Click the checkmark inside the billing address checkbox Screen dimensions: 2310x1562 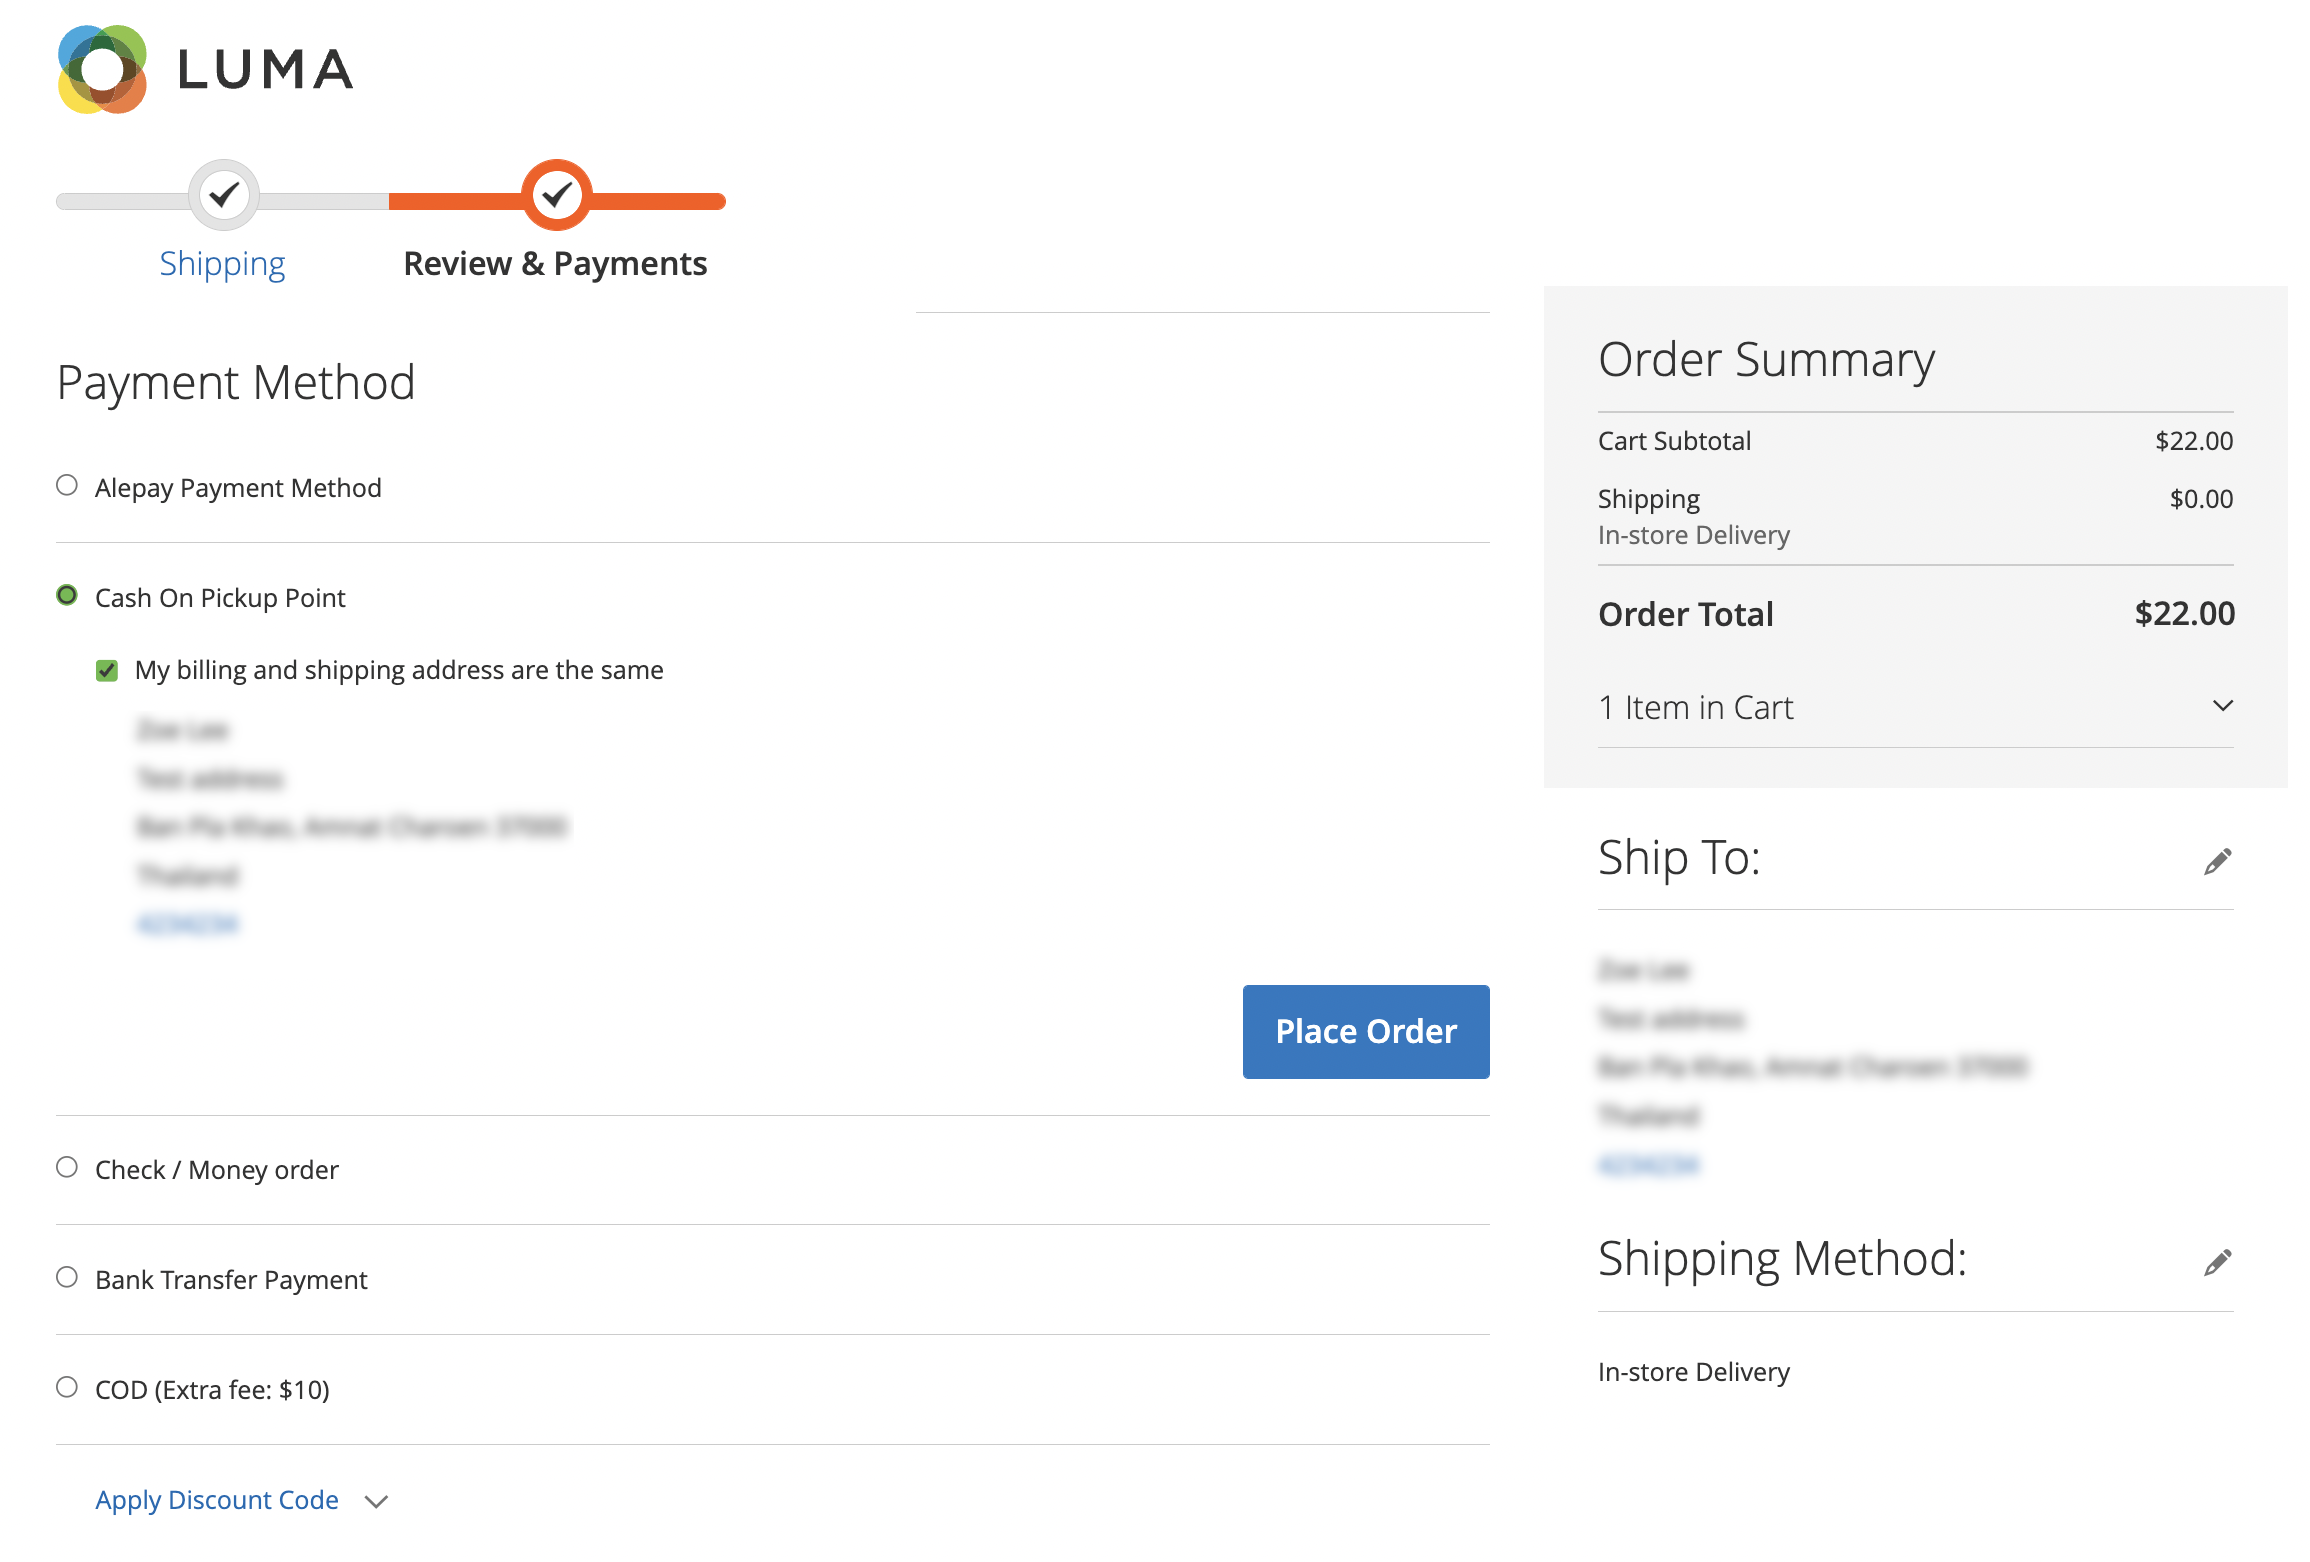(107, 670)
